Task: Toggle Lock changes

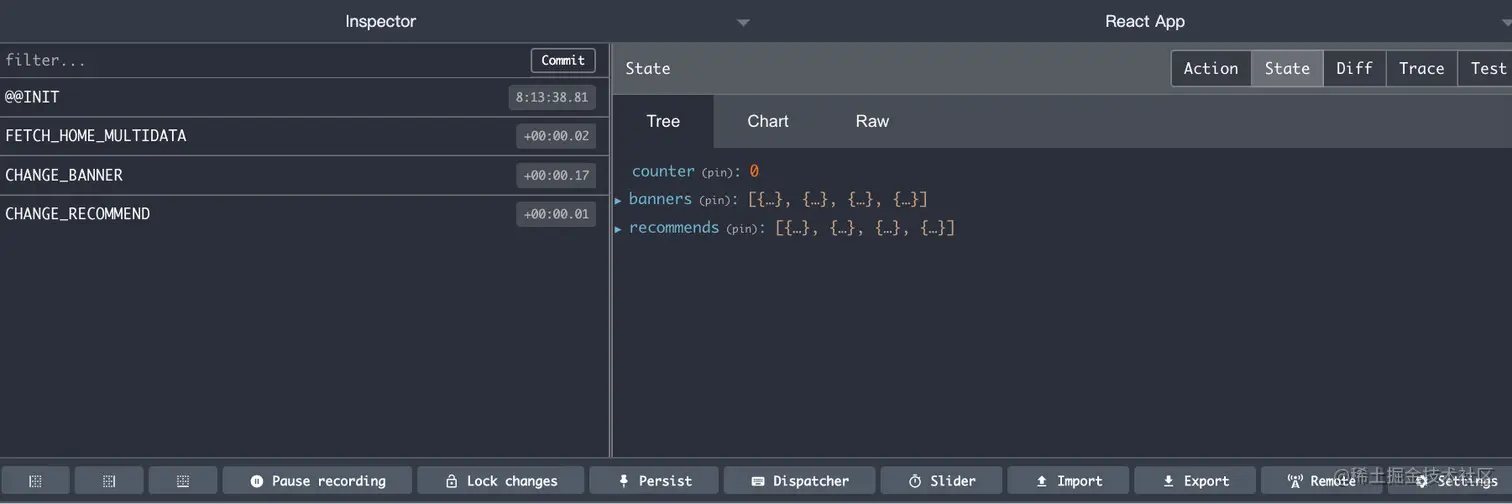Action: [501, 481]
